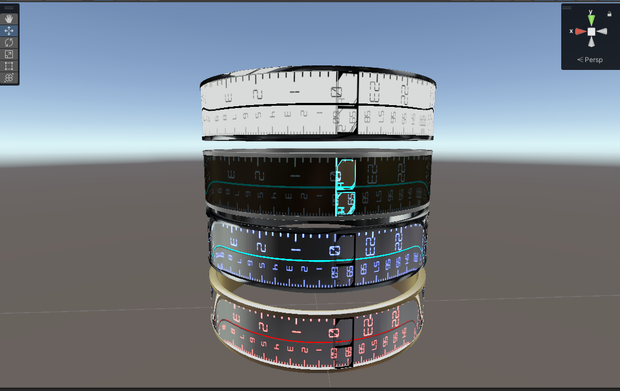Click the tools overlay drag handle

click(x=9, y=8)
